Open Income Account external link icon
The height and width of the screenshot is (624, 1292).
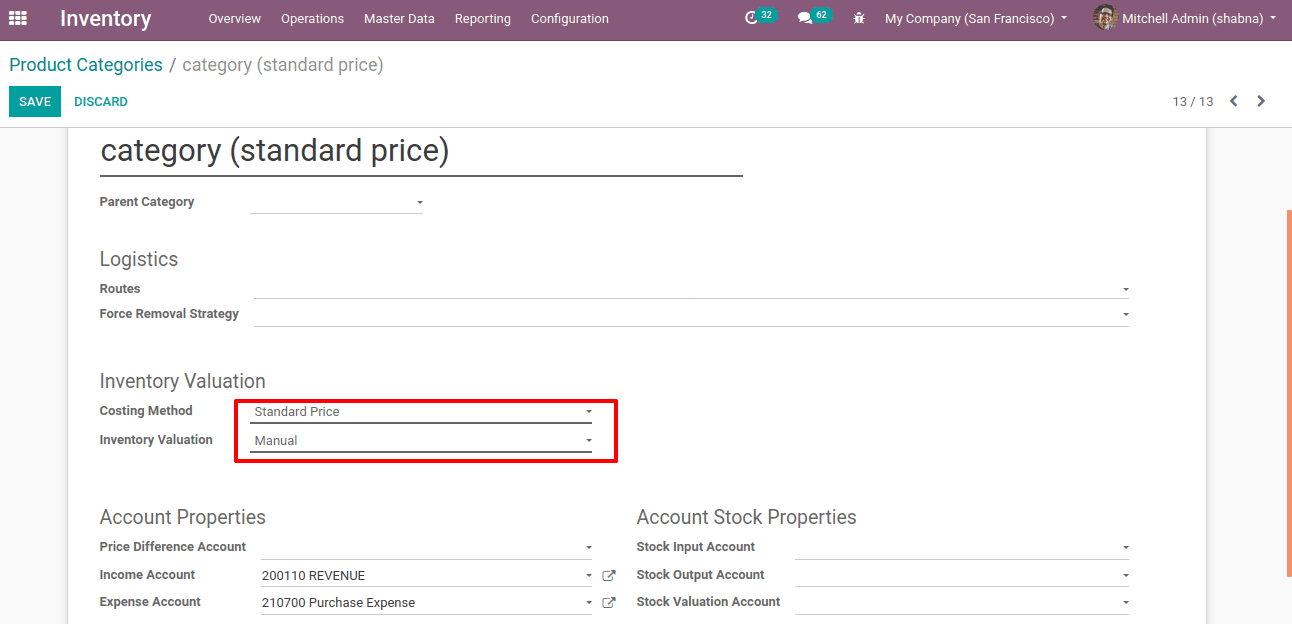pos(609,576)
